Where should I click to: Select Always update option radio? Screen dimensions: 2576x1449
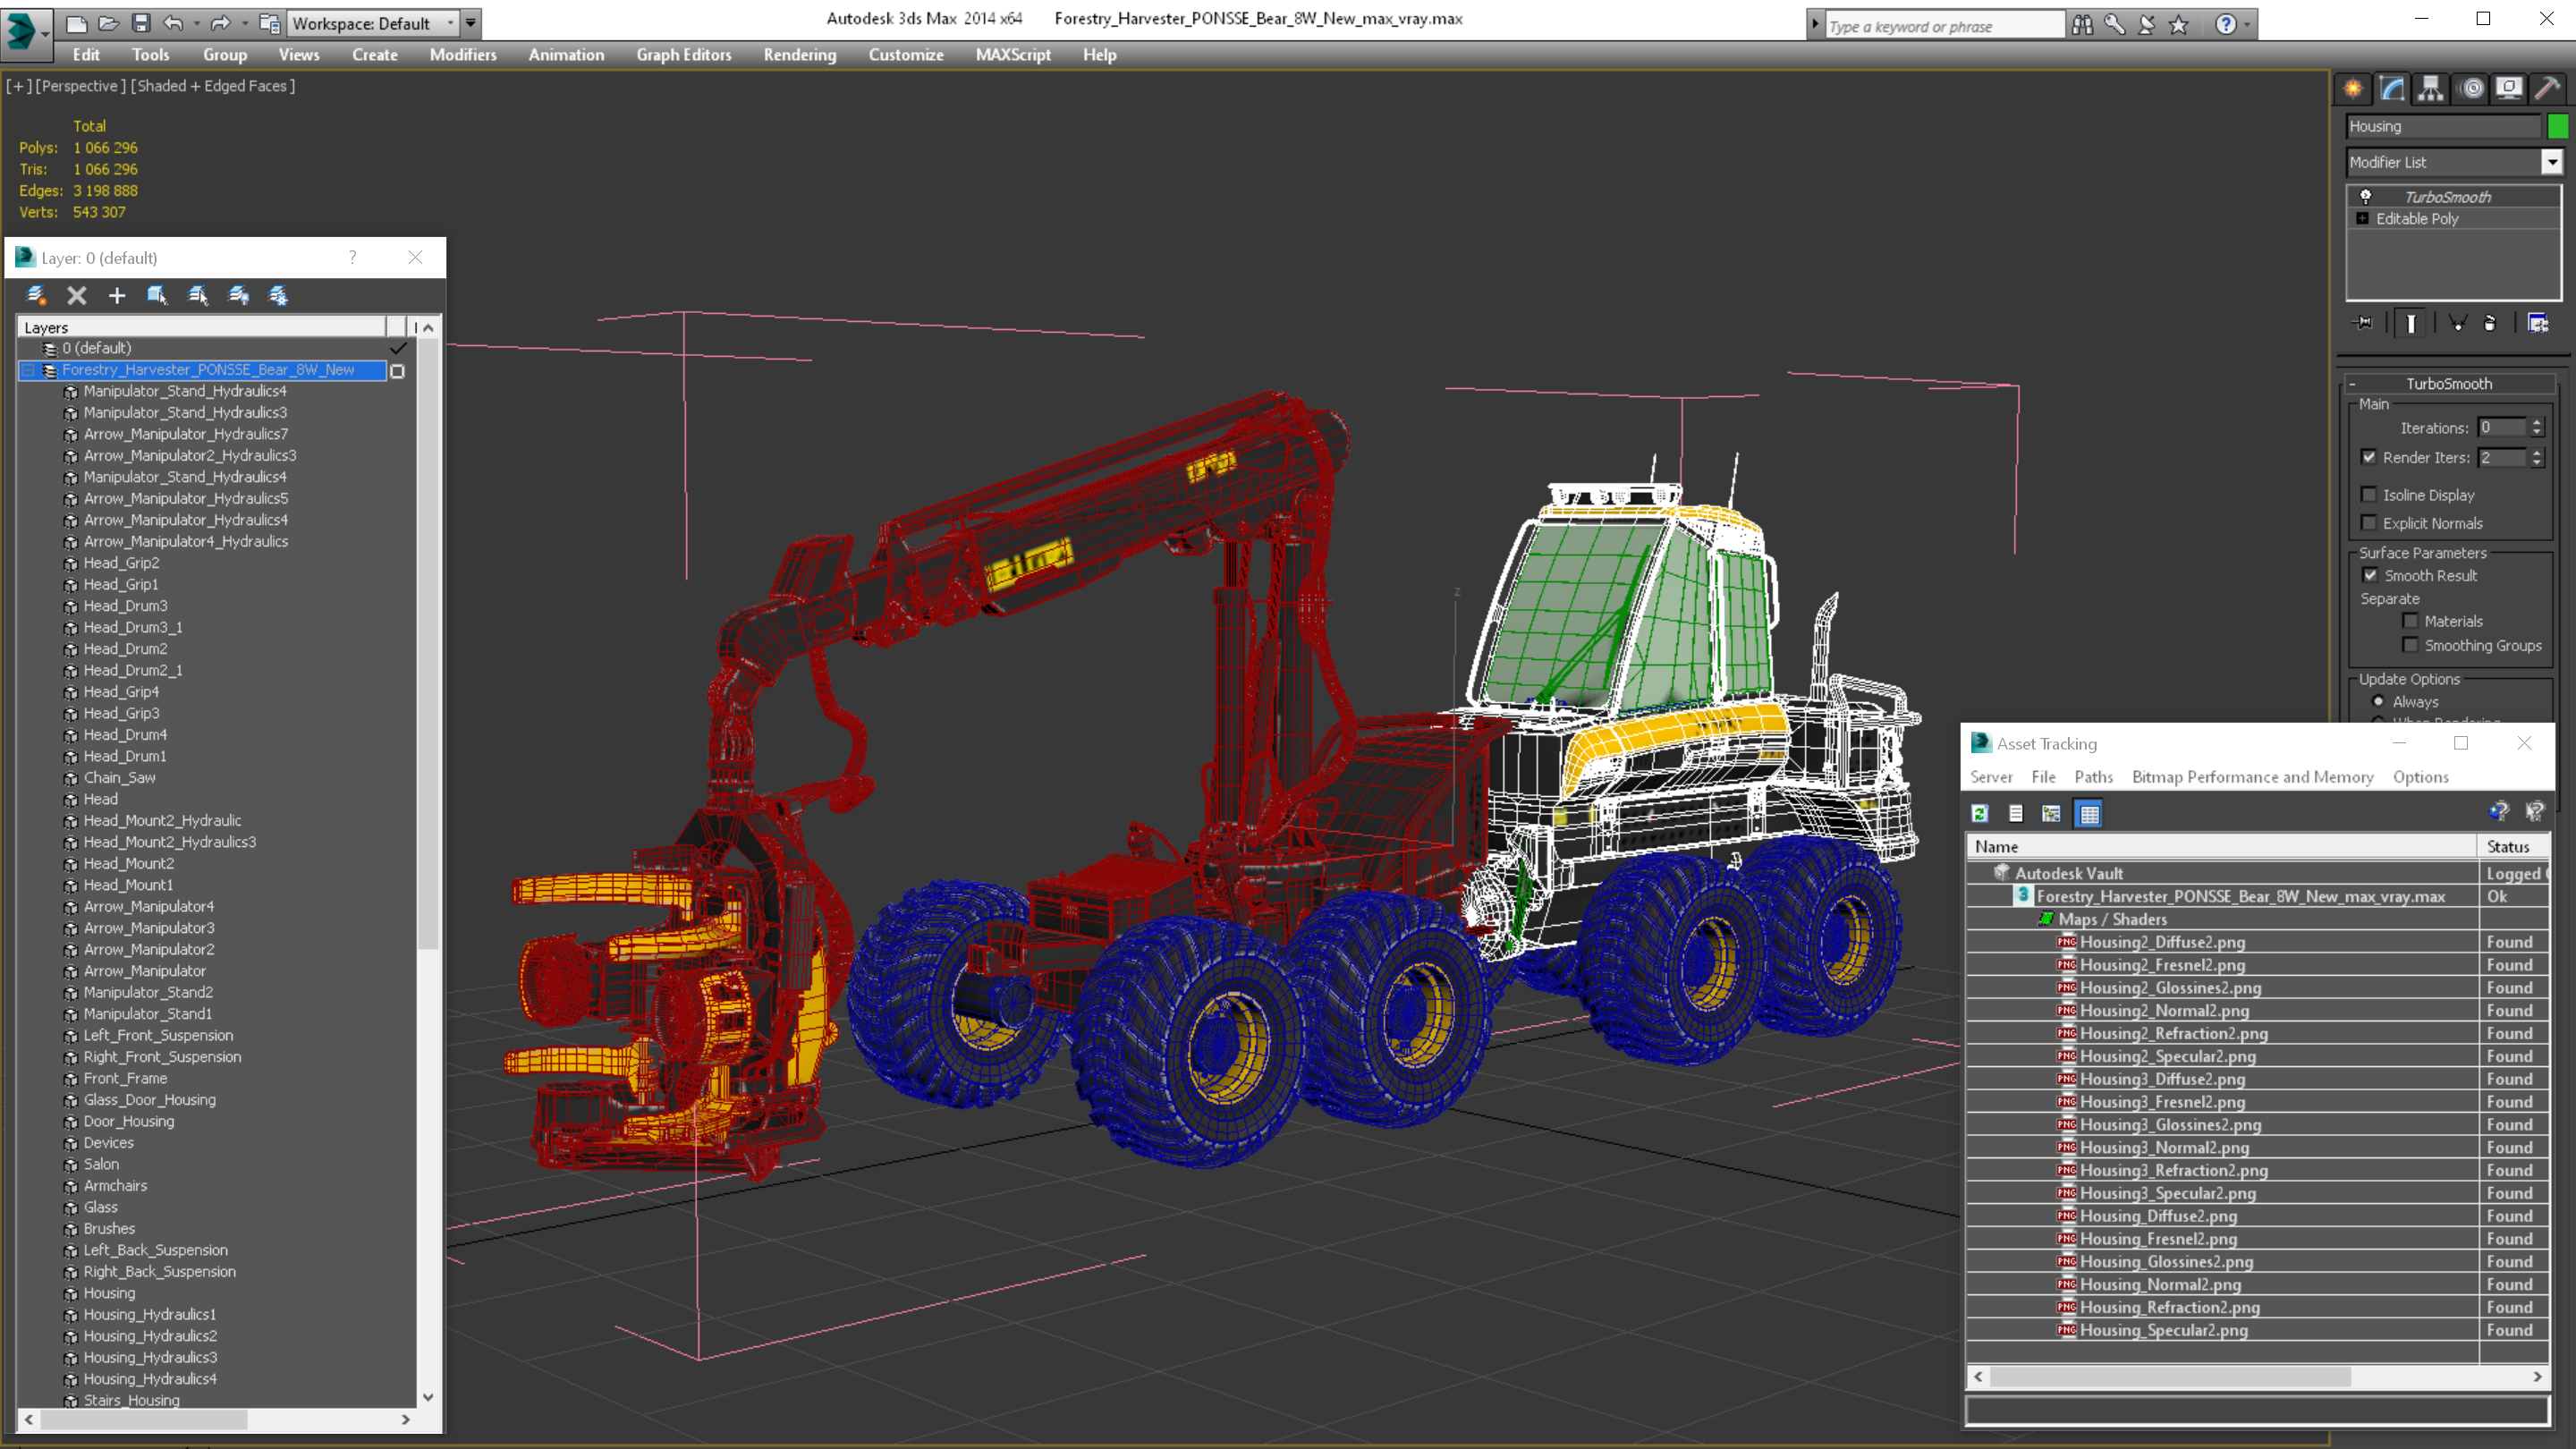pos(2378,701)
